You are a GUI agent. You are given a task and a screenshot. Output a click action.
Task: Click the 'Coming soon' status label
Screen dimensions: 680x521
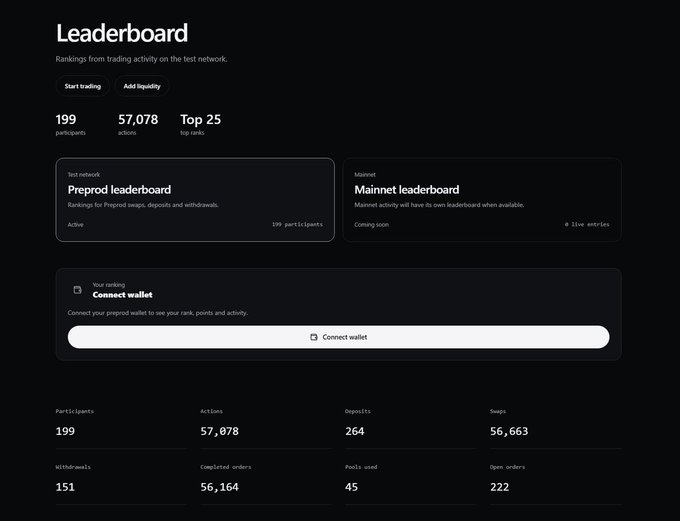click(371, 225)
